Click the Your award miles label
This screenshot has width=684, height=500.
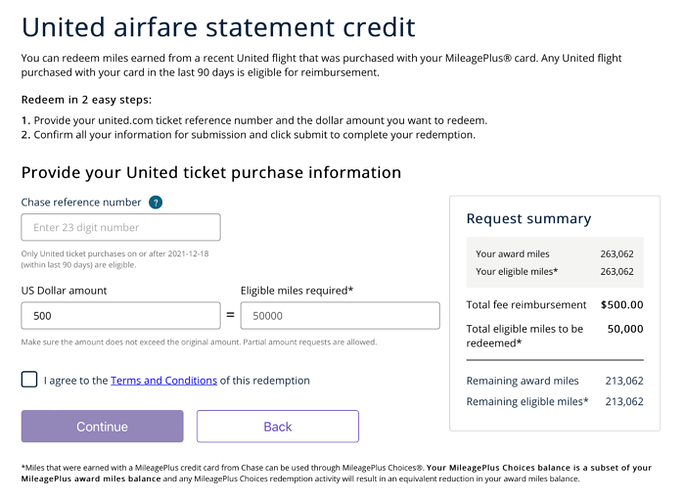click(512, 254)
